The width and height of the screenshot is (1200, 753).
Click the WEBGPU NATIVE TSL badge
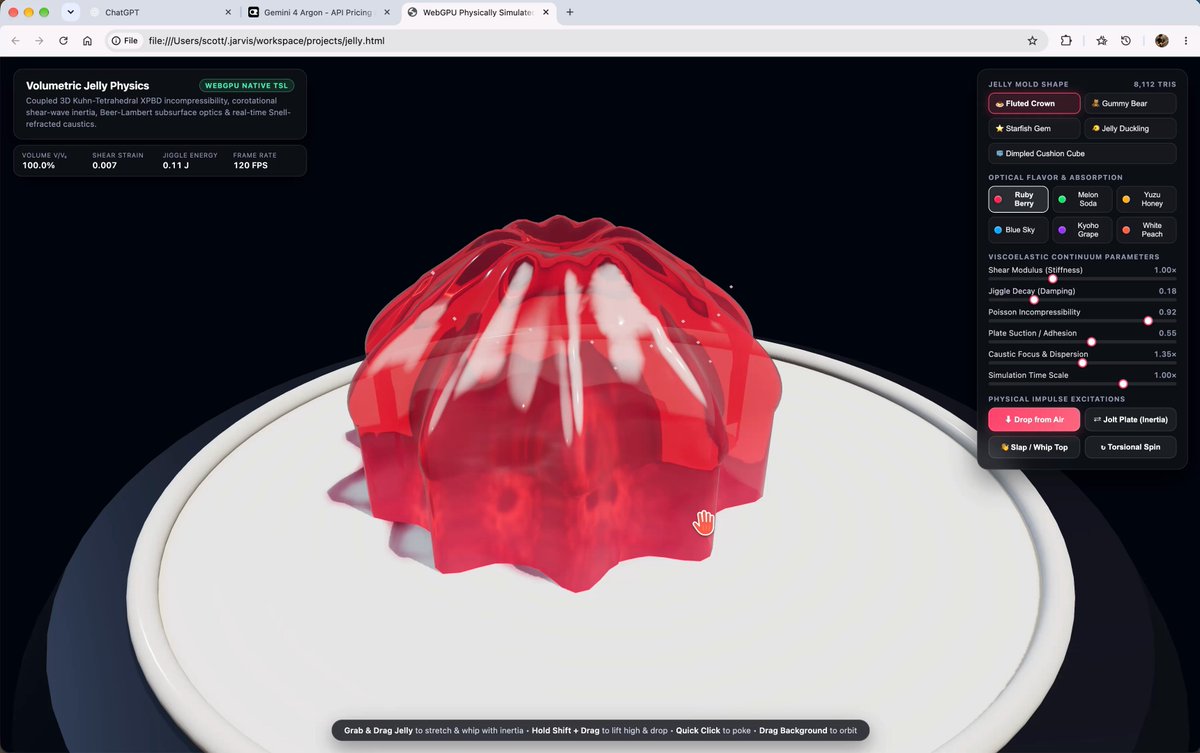point(247,86)
